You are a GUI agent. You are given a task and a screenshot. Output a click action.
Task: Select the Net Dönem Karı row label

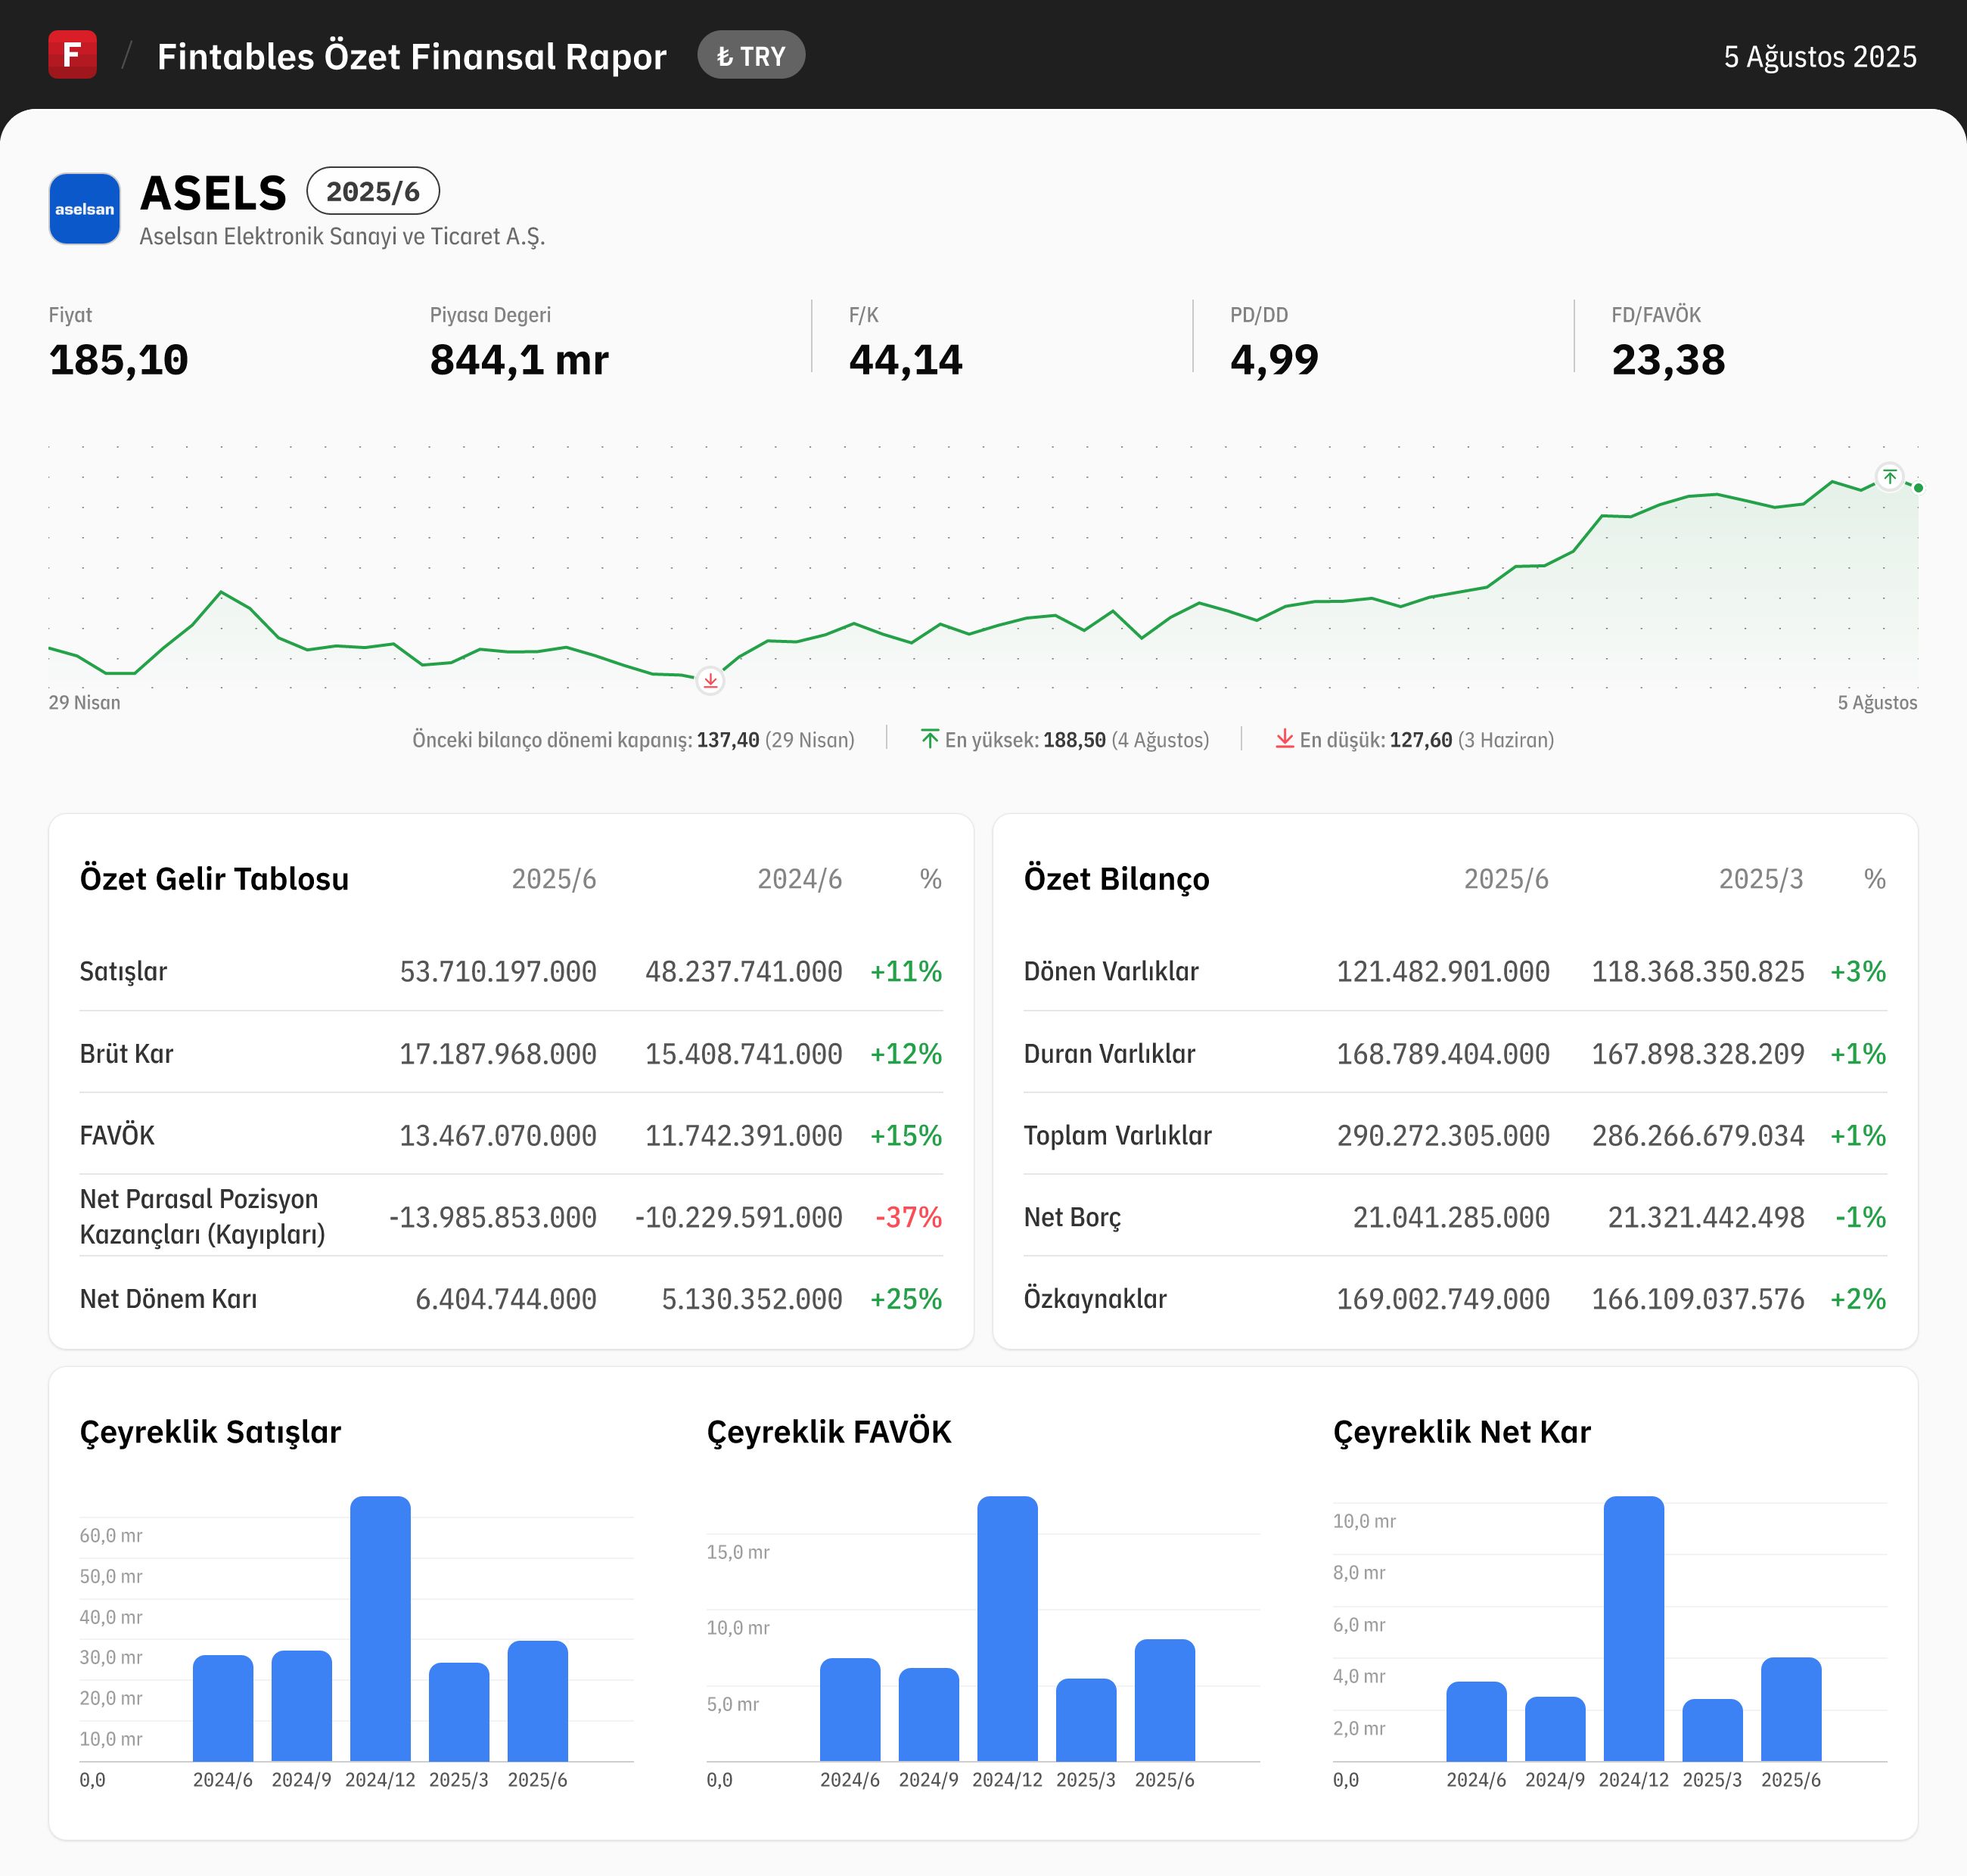coord(168,1299)
